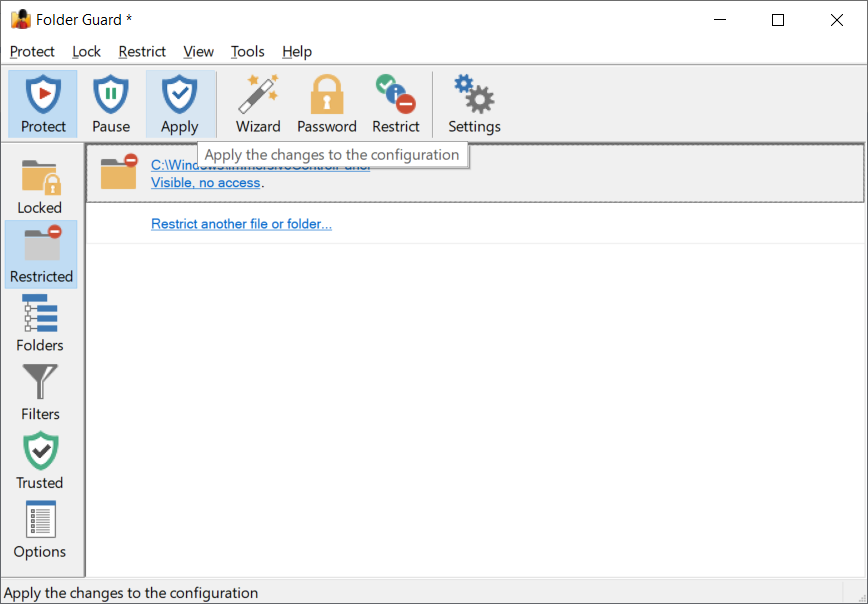
Task: Click the Folder Guard title bar app icon
Action: click(x=21, y=19)
